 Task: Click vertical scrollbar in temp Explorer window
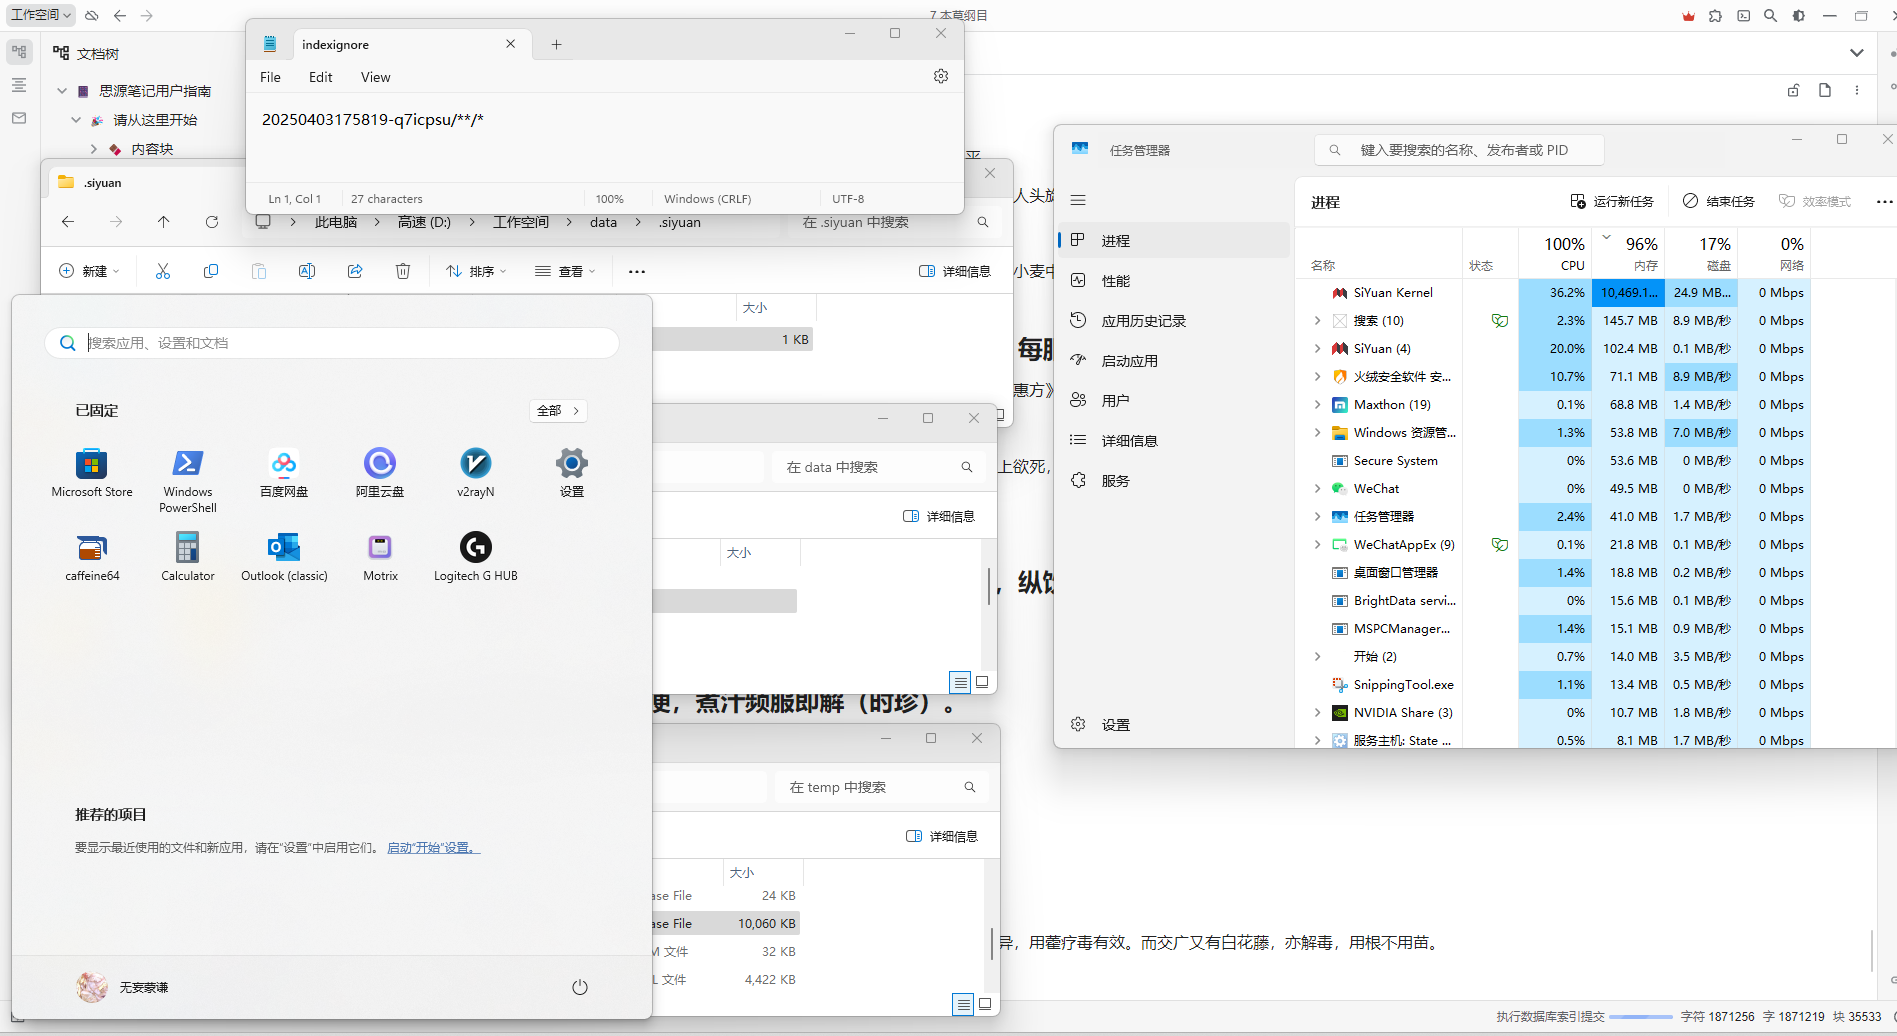click(992, 943)
